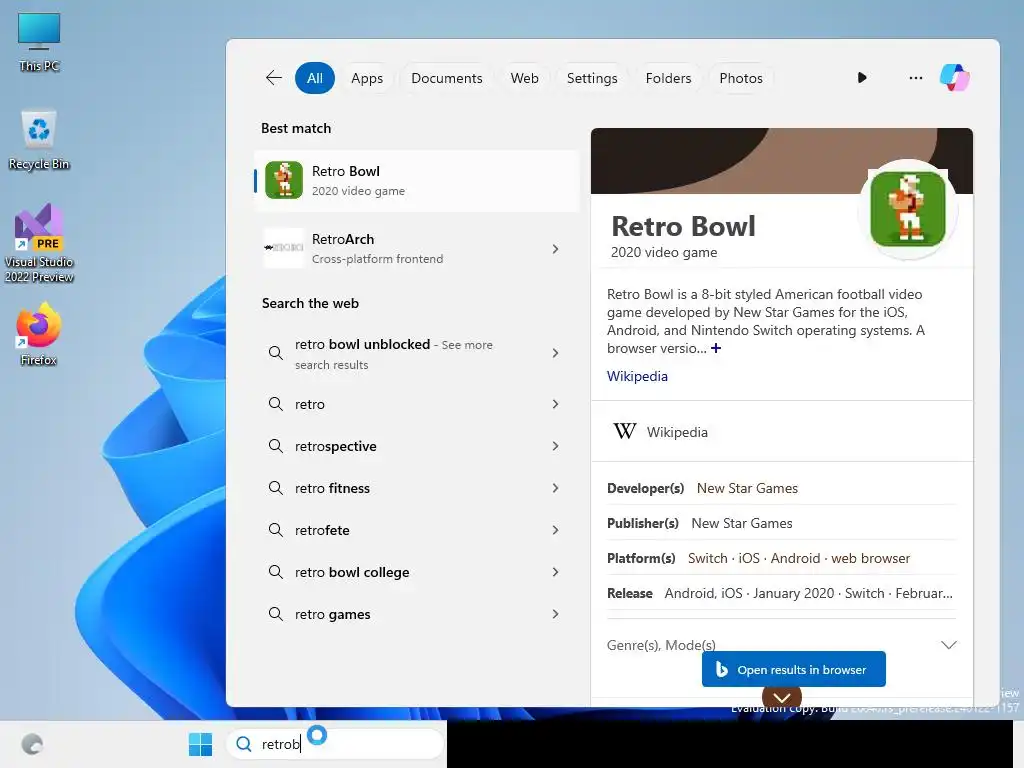Expand the retro fitness suggestion chevron
Image resolution: width=1024 pixels, height=768 pixels.
(x=555, y=488)
